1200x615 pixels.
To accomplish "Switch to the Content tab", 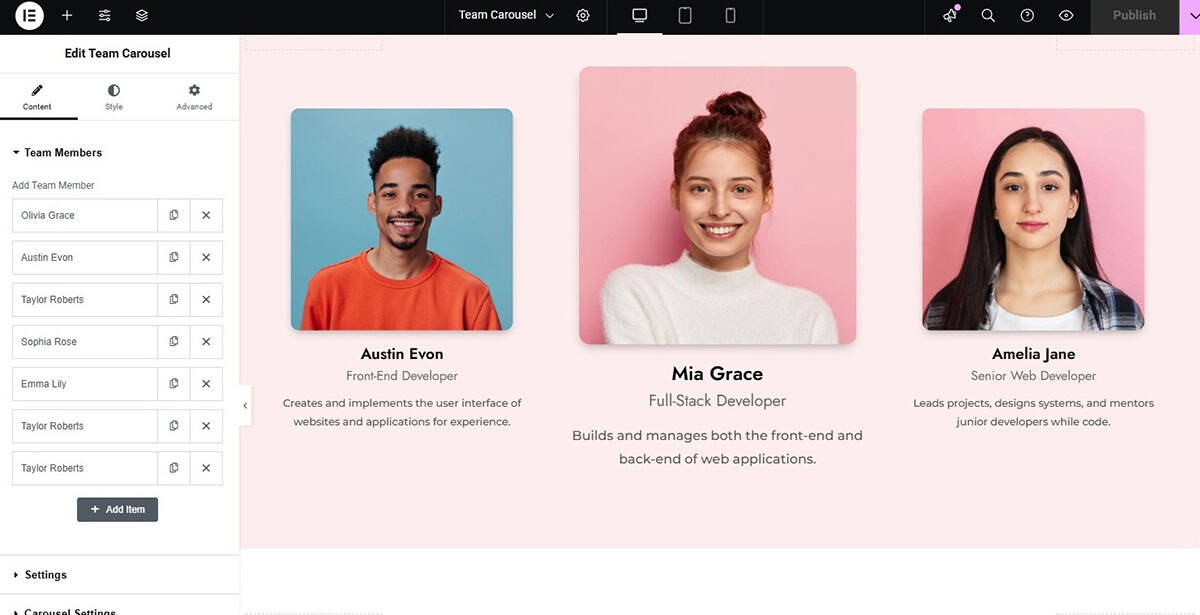I will tap(38, 97).
